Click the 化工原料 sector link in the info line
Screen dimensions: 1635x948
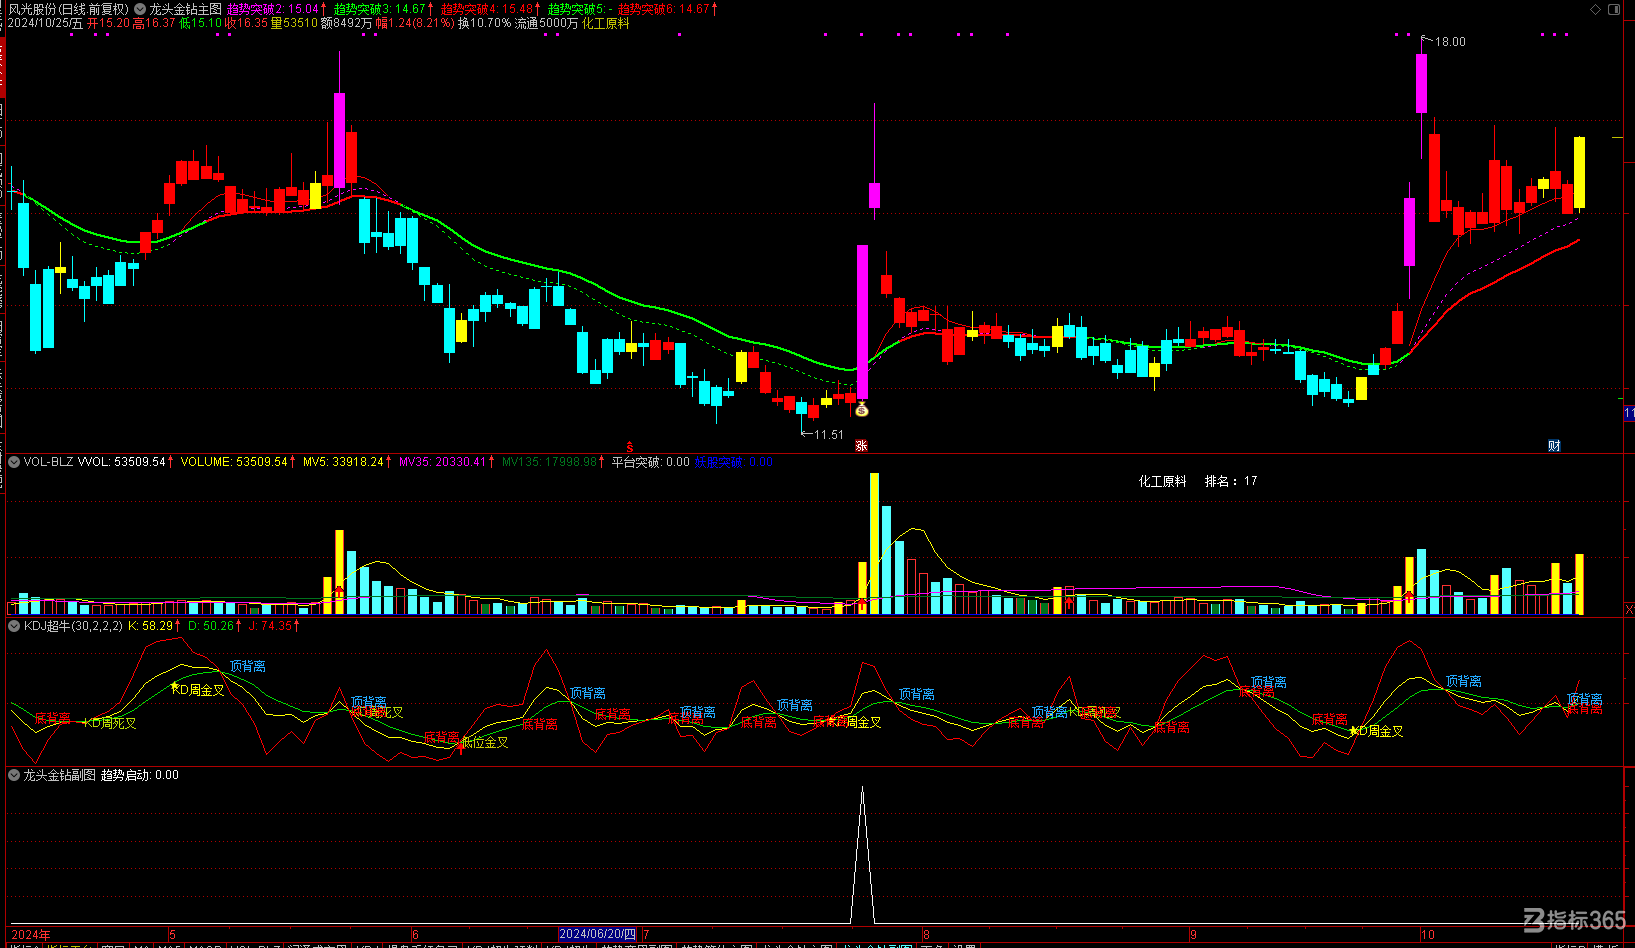click(606, 23)
